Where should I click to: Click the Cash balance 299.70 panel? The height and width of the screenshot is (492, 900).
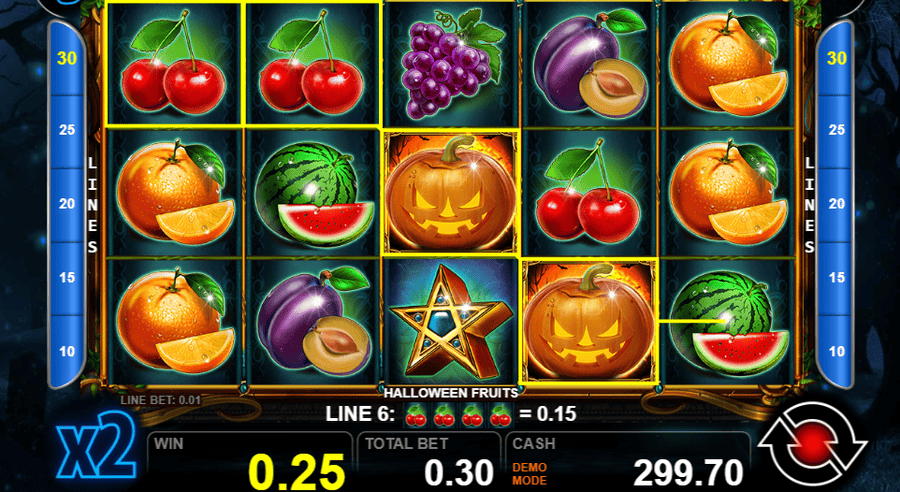[627, 462]
